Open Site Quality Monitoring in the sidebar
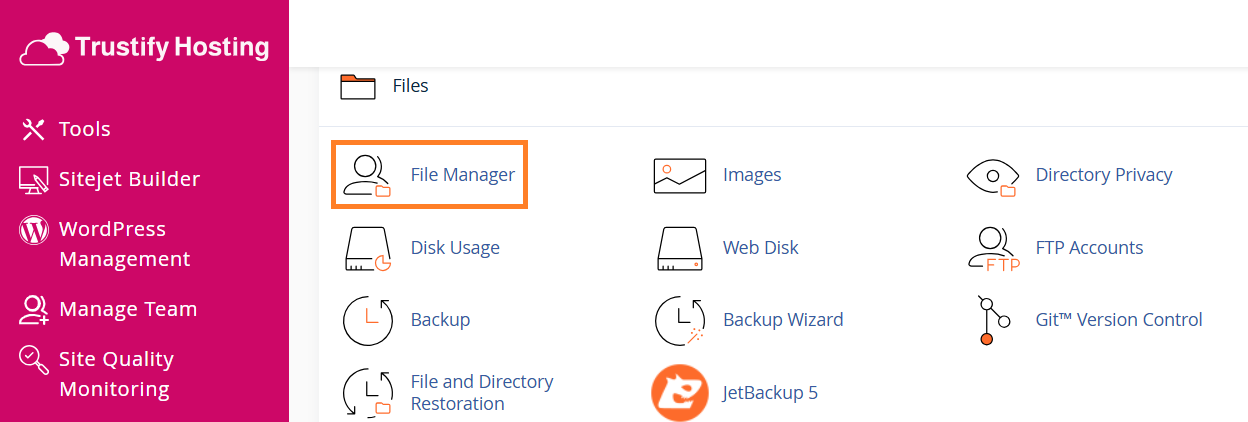1248x422 pixels. (x=116, y=374)
